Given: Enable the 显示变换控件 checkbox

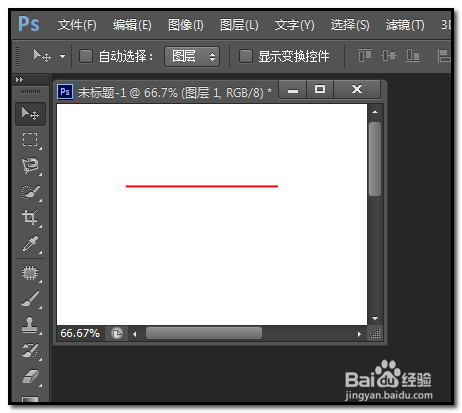Looking at the screenshot, I should 246,56.
